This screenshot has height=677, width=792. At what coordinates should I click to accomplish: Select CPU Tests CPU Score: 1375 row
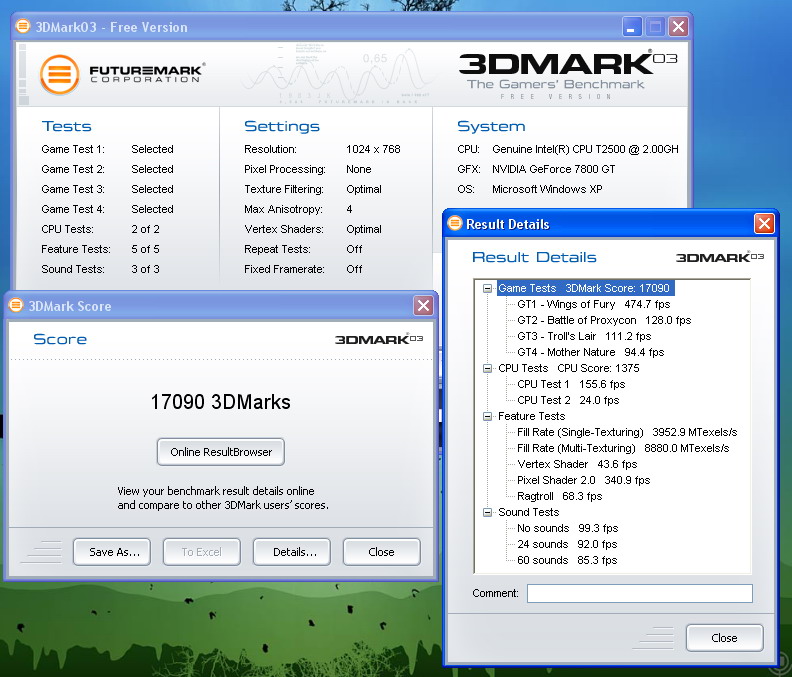click(569, 368)
